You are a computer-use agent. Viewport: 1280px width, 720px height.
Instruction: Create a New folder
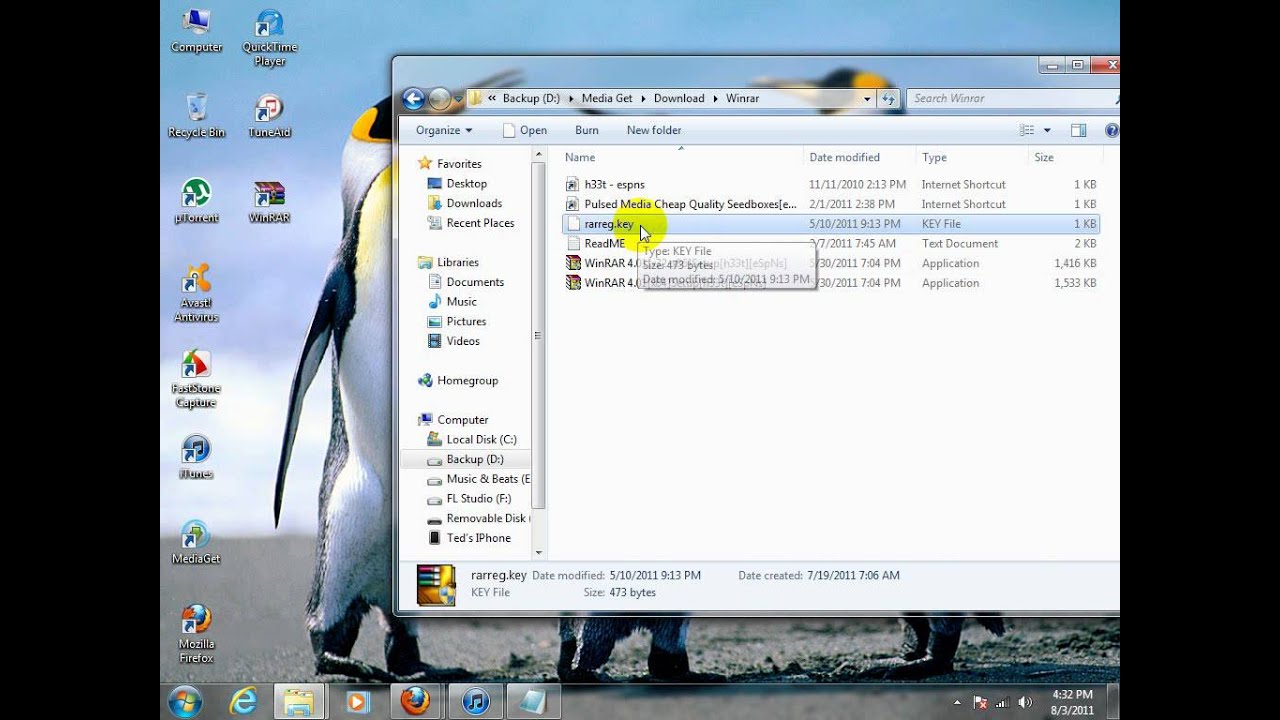654,130
